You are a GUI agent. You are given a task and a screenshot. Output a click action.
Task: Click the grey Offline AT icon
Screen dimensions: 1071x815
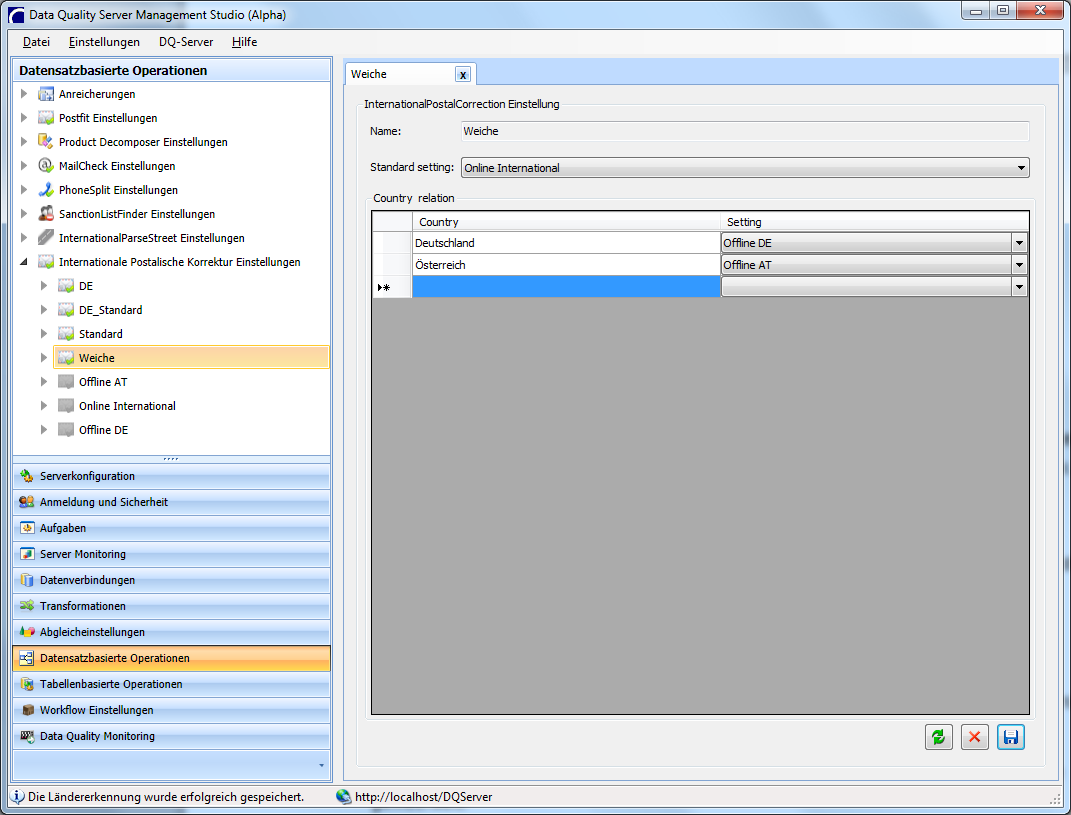click(66, 382)
